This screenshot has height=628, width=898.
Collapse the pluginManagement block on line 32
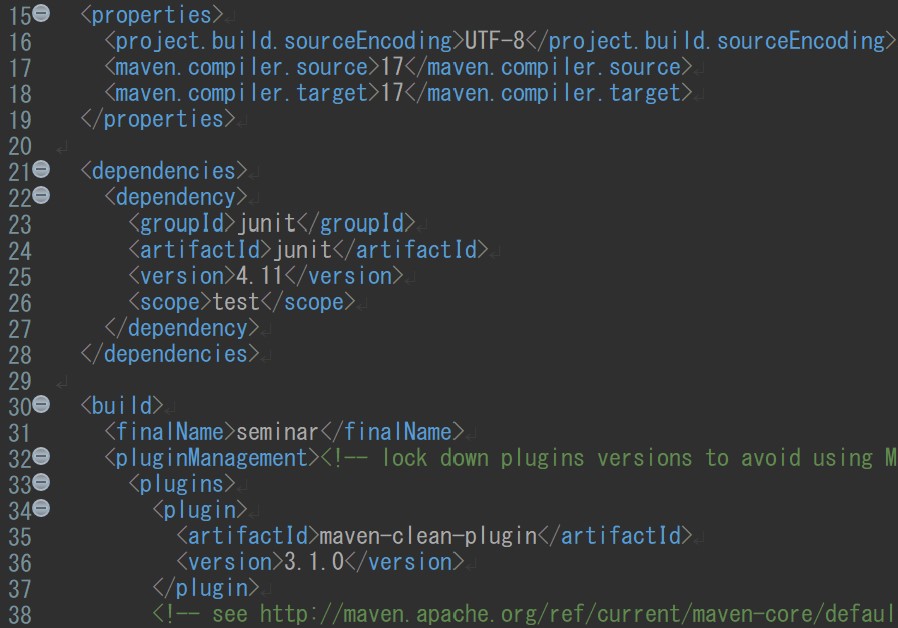(x=41, y=456)
